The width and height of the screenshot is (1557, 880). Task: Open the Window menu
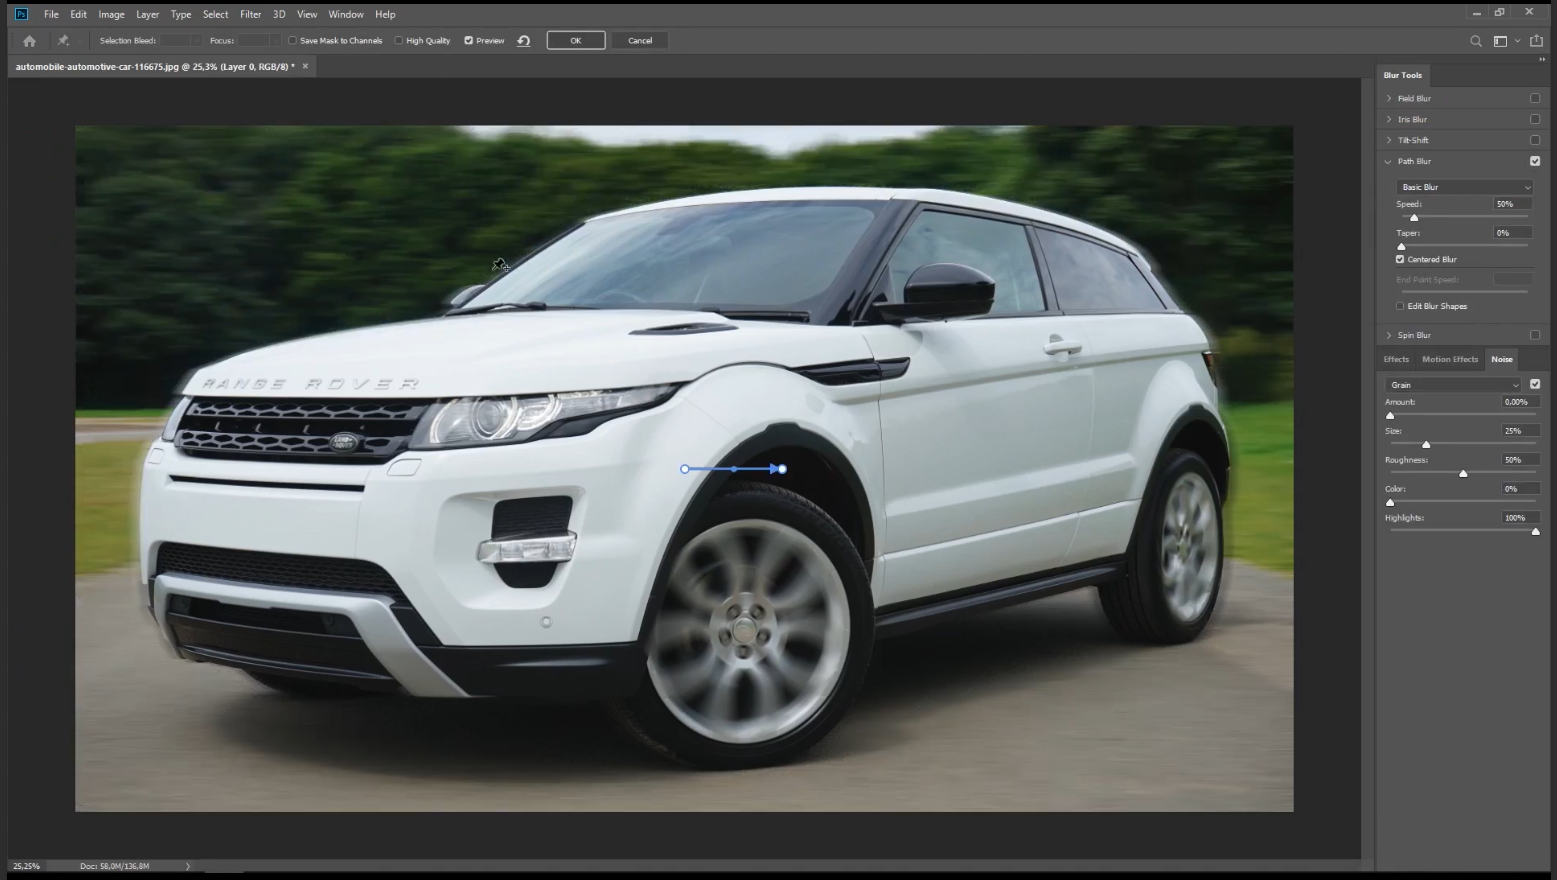coord(346,14)
